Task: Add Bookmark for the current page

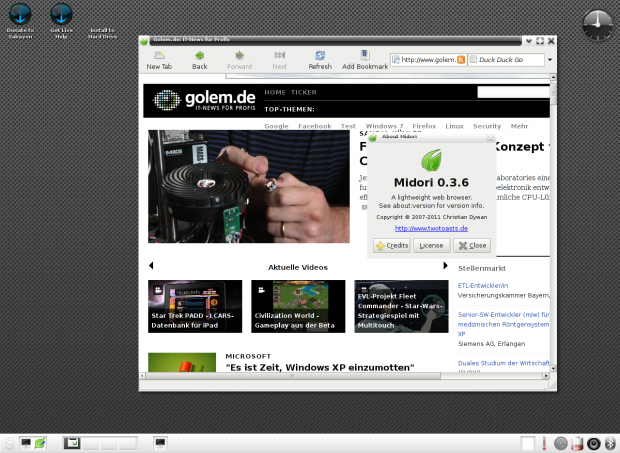Action: (x=365, y=60)
